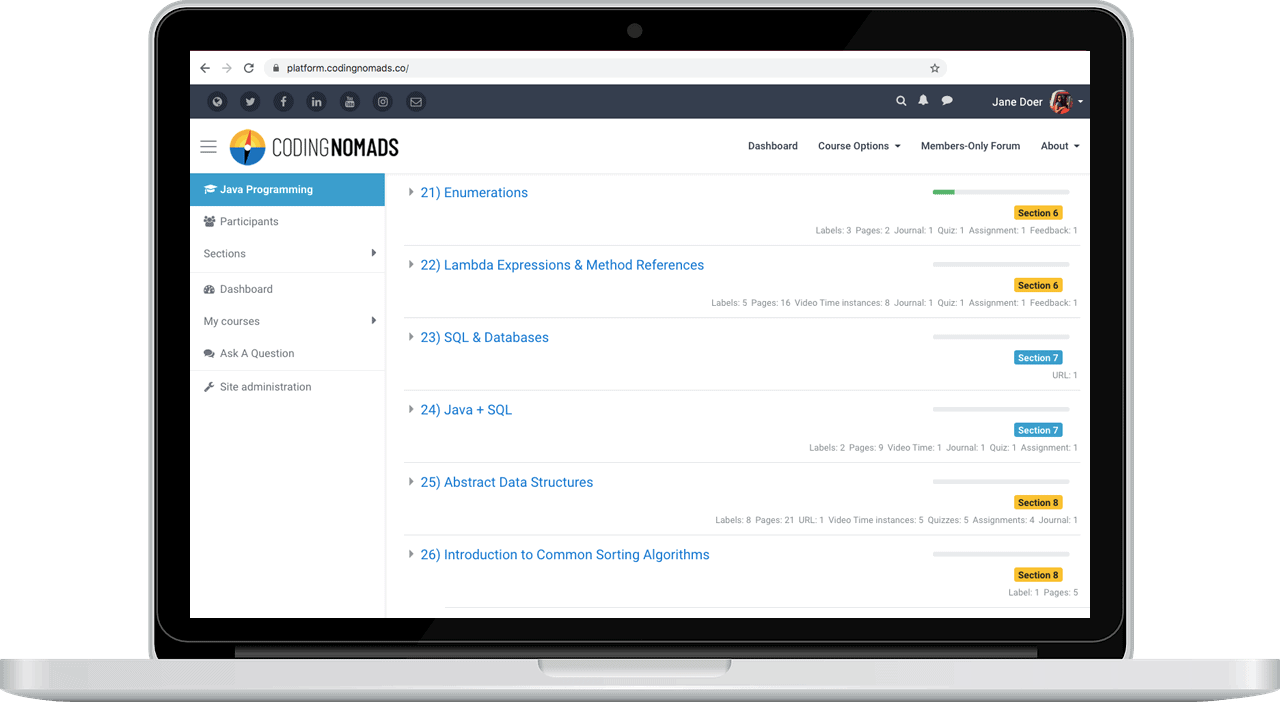
Task: Open Participants in the sidebar
Action: click(x=287, y=222)
